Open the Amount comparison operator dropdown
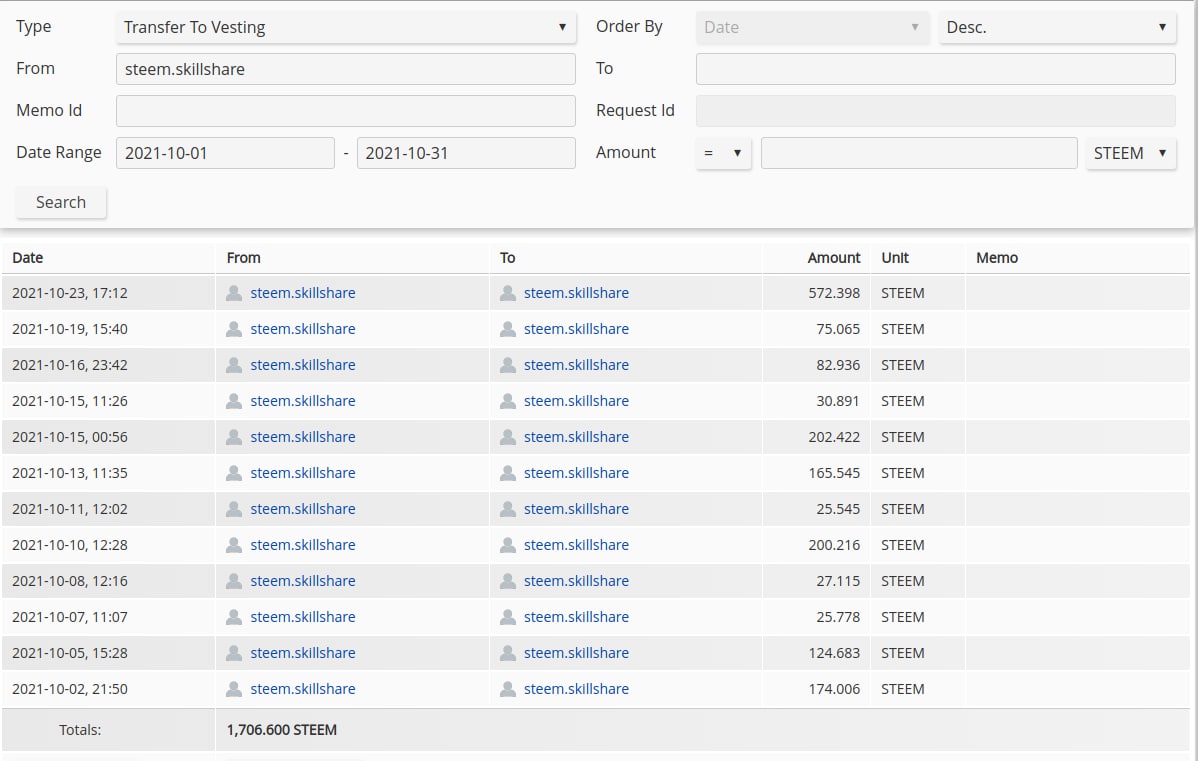Screen dimensions: 1198x761 [723, 153]
